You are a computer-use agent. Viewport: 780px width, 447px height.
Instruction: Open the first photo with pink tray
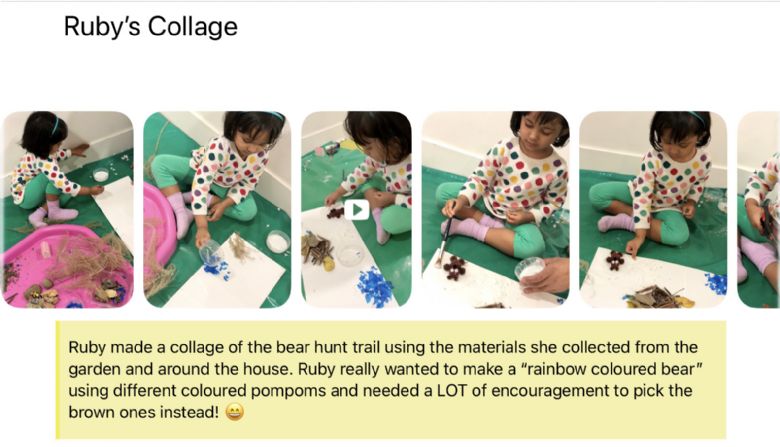point(68,210)
